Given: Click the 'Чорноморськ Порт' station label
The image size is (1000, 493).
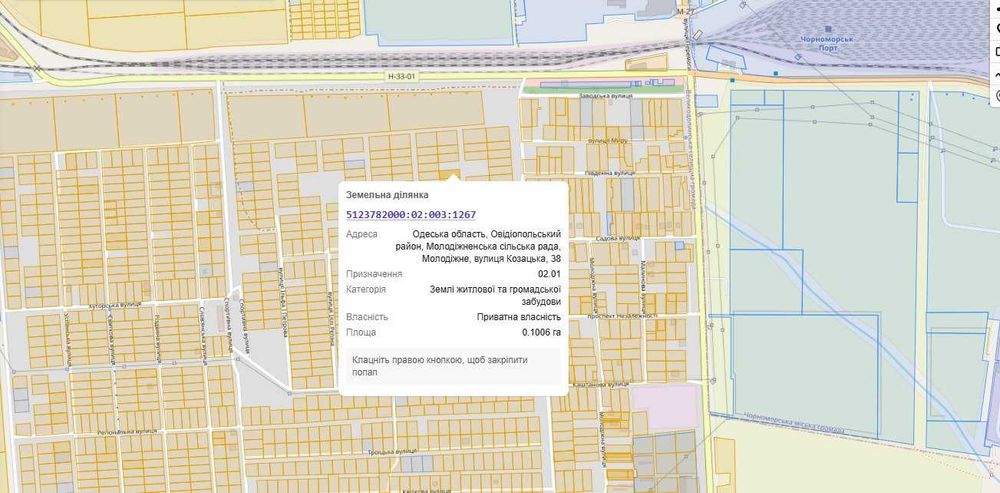Looking at the screenshot, I should pyautogui.click(x=828, y=43).
